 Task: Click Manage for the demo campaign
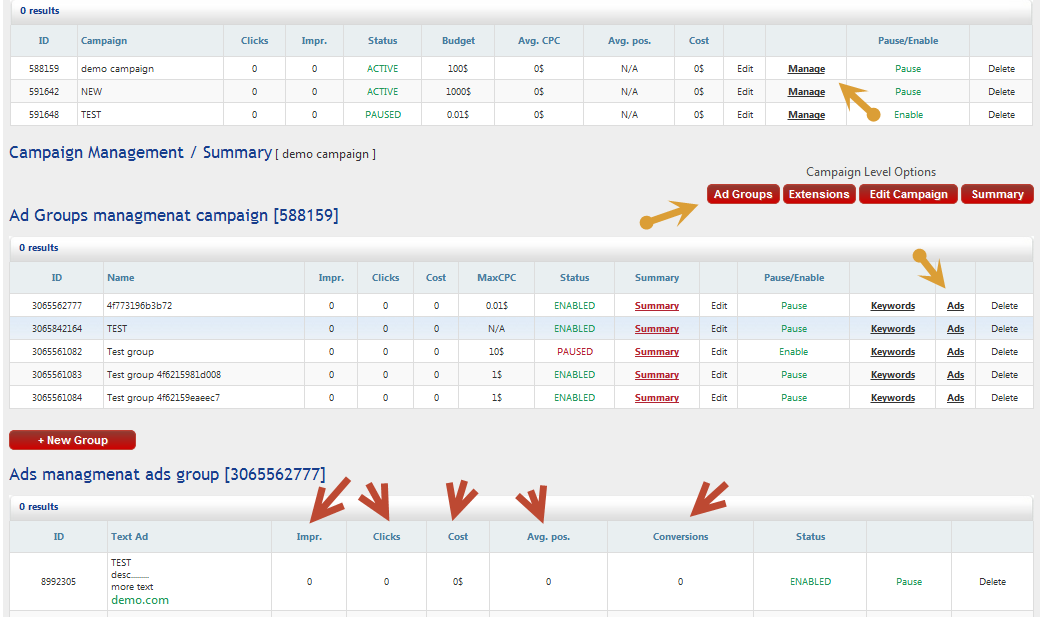(806, 69)
